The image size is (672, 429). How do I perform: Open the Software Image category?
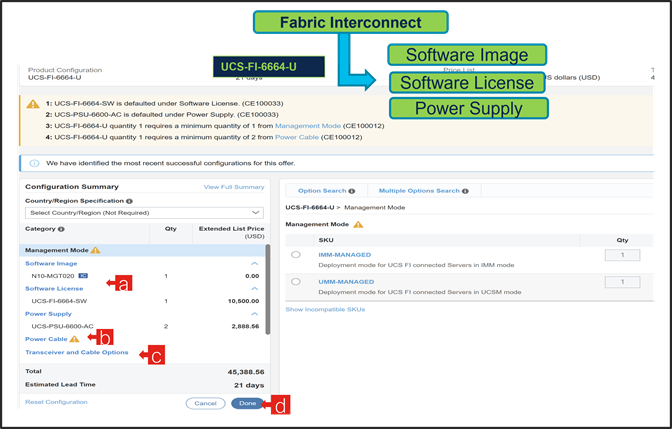(51, 264)
